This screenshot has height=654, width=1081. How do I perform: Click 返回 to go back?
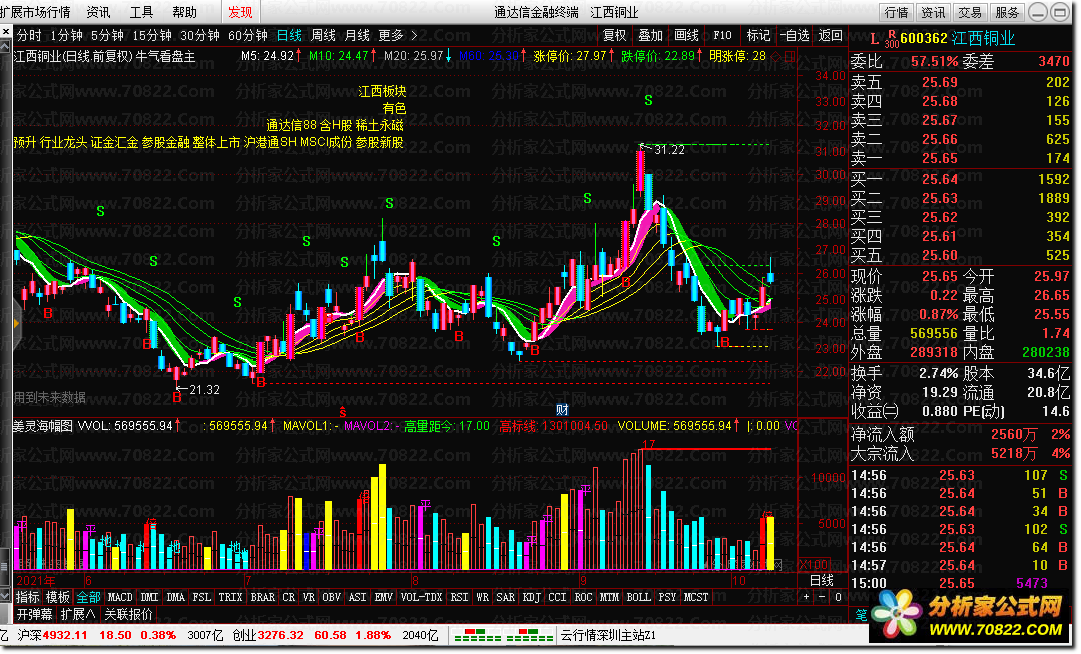831,35
